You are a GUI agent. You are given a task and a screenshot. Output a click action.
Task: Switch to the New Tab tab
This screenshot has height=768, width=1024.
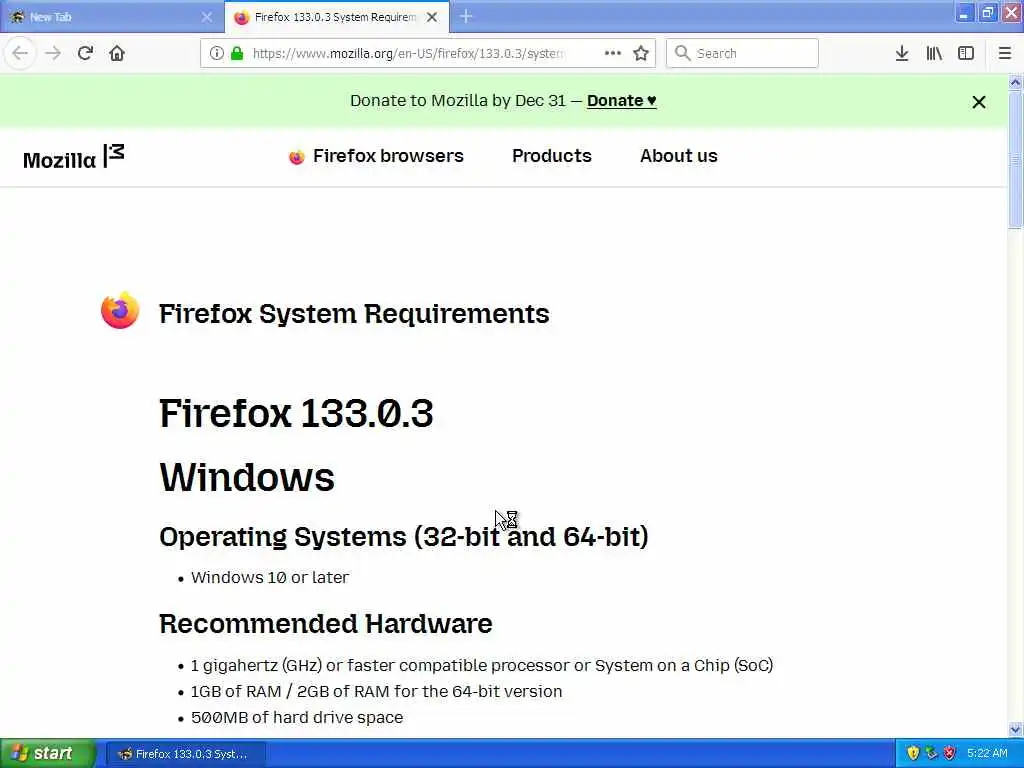[x=112, y=17]
